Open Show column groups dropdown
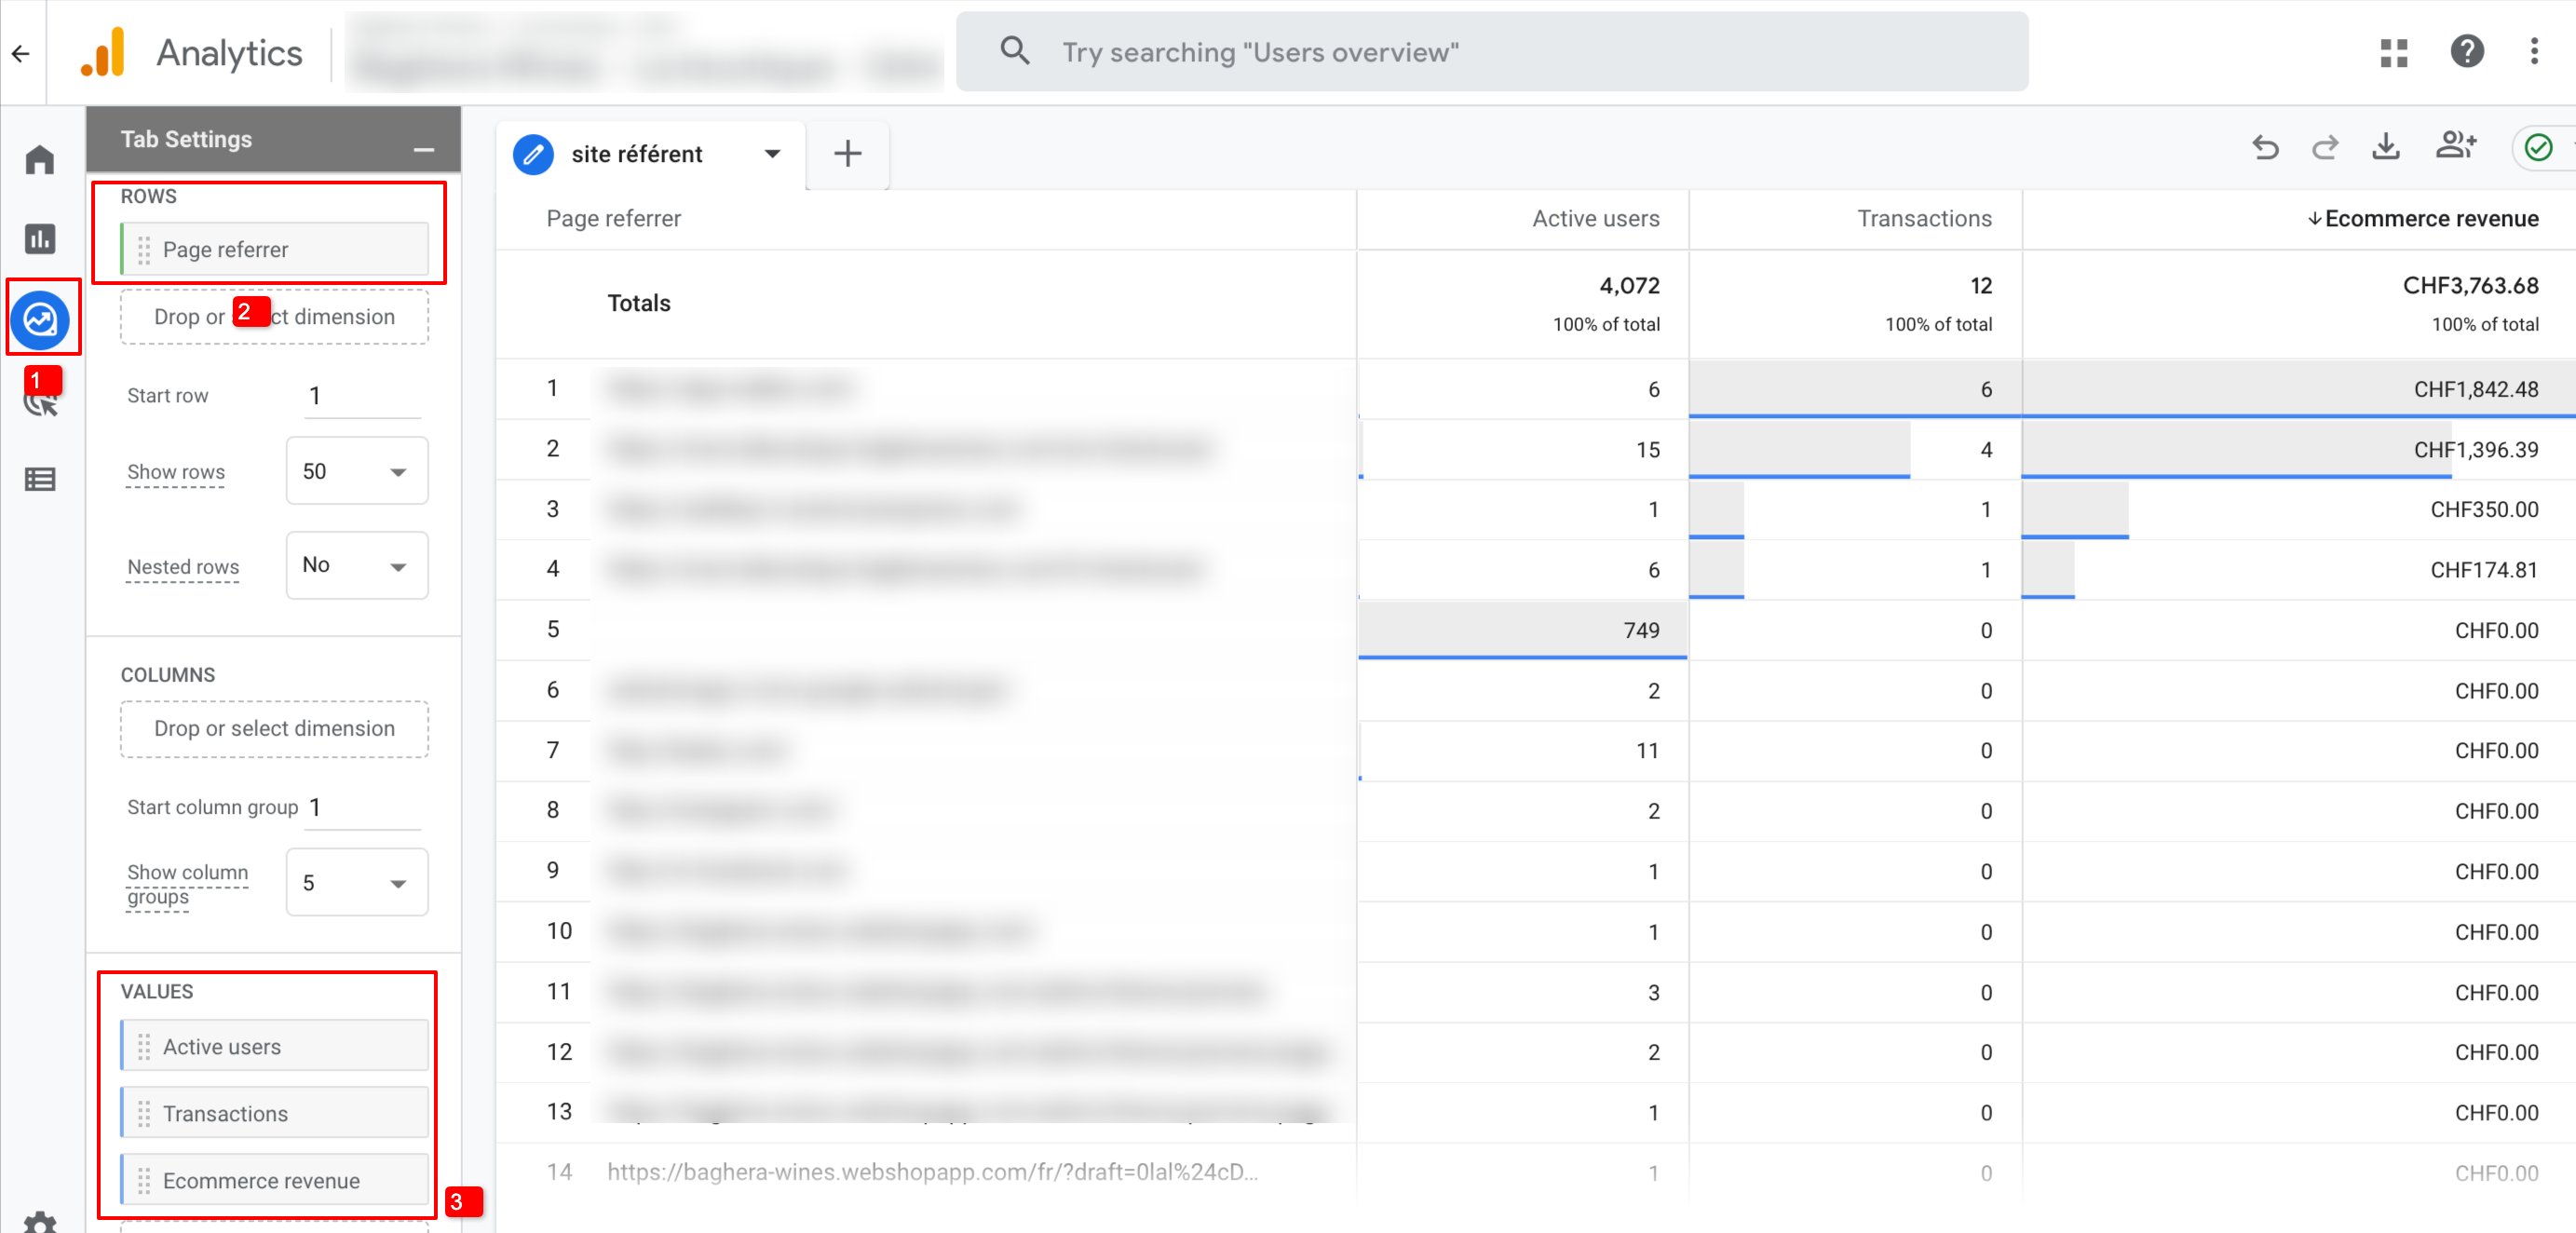 click(357, 882)
